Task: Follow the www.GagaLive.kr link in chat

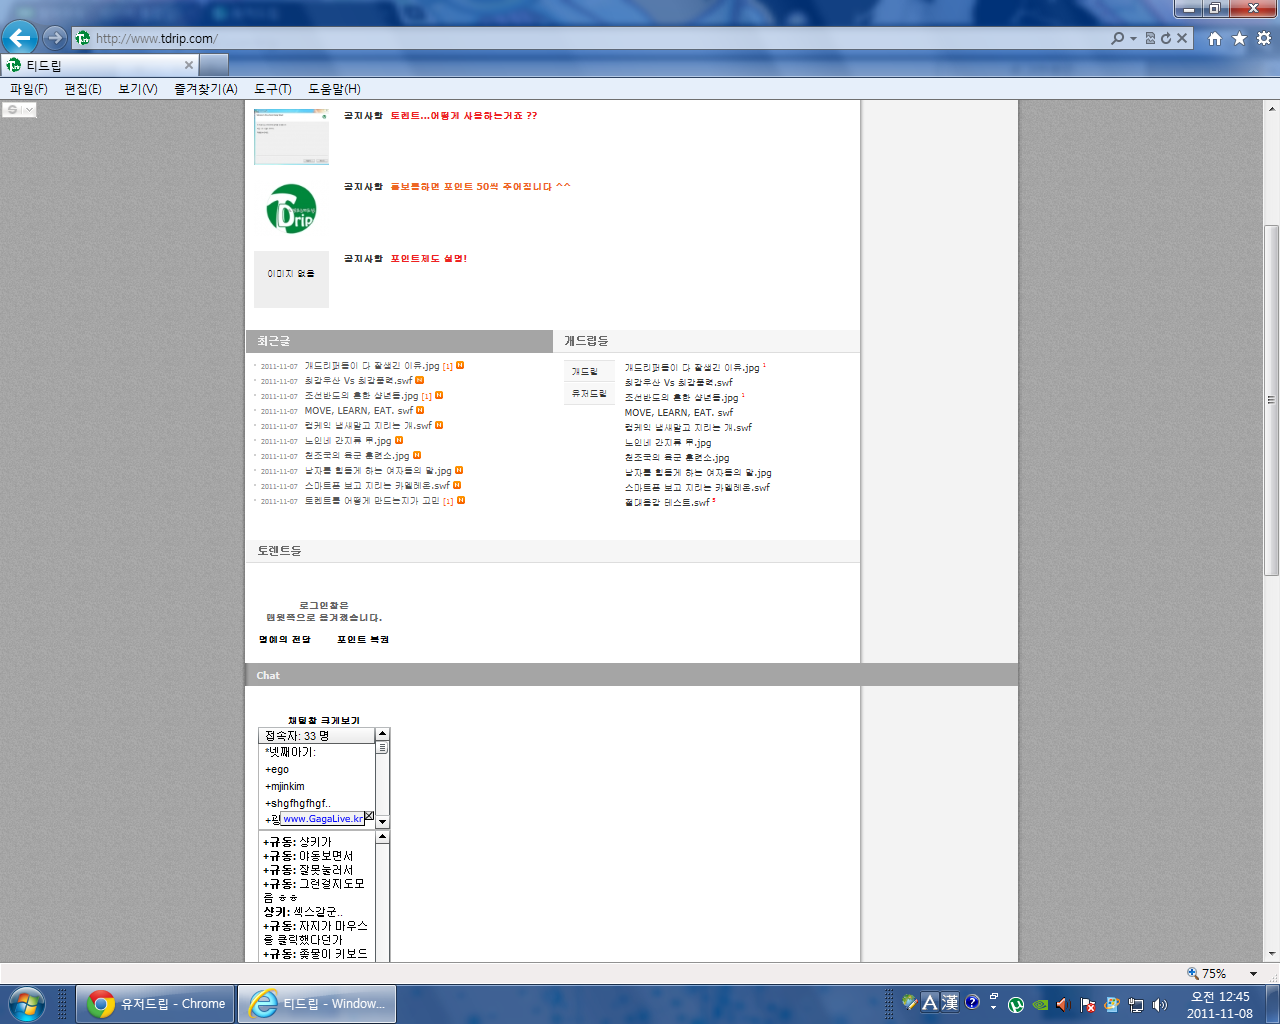Action: 323,819
